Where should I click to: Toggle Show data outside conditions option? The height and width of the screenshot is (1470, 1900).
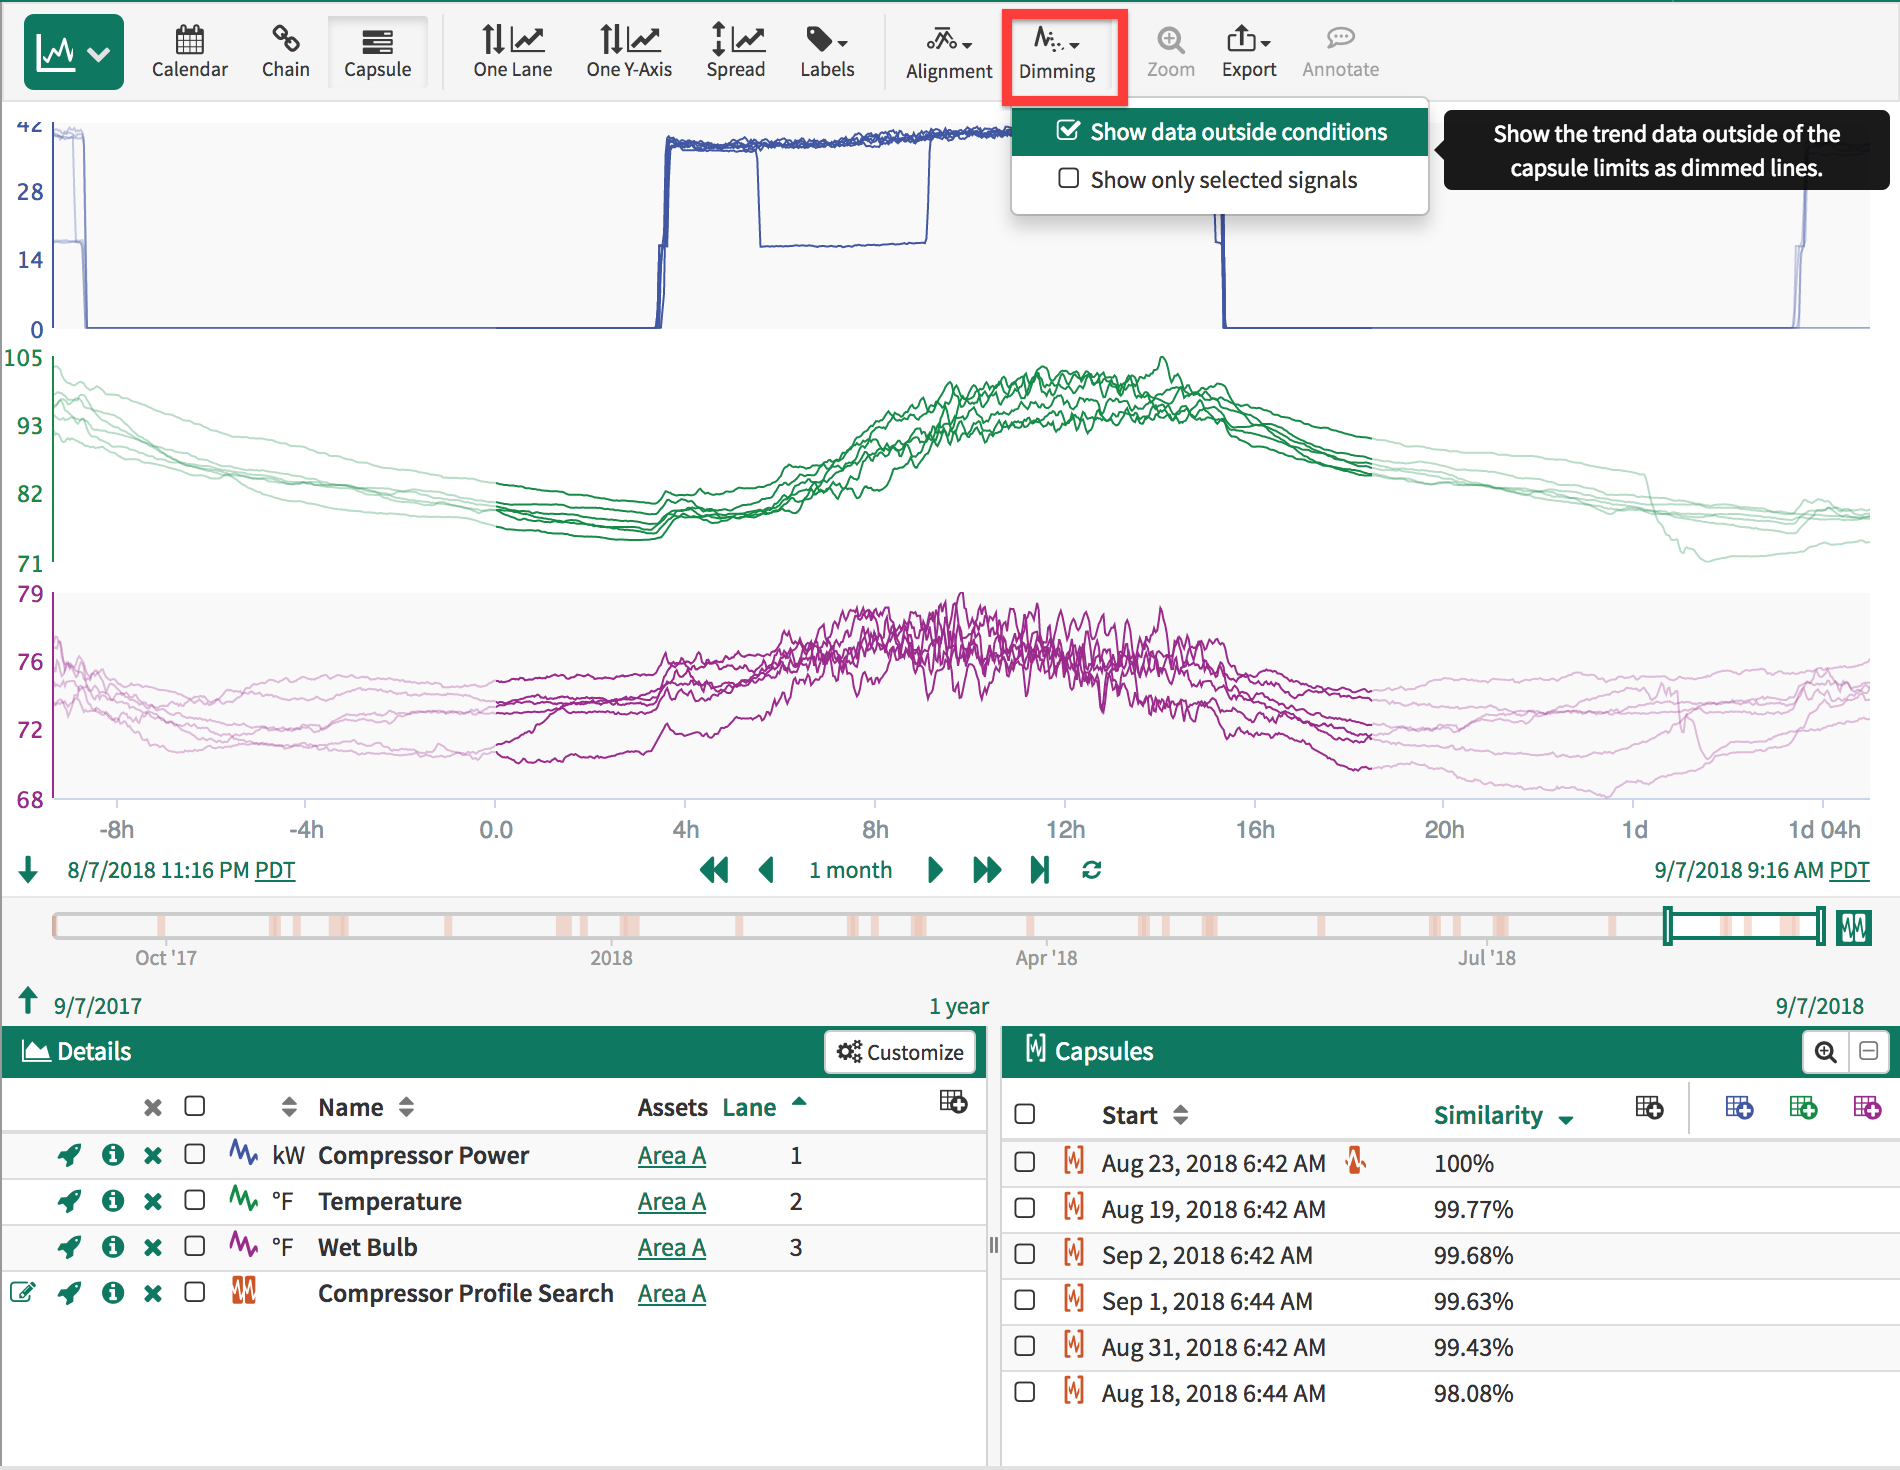tap(1220, 132)
